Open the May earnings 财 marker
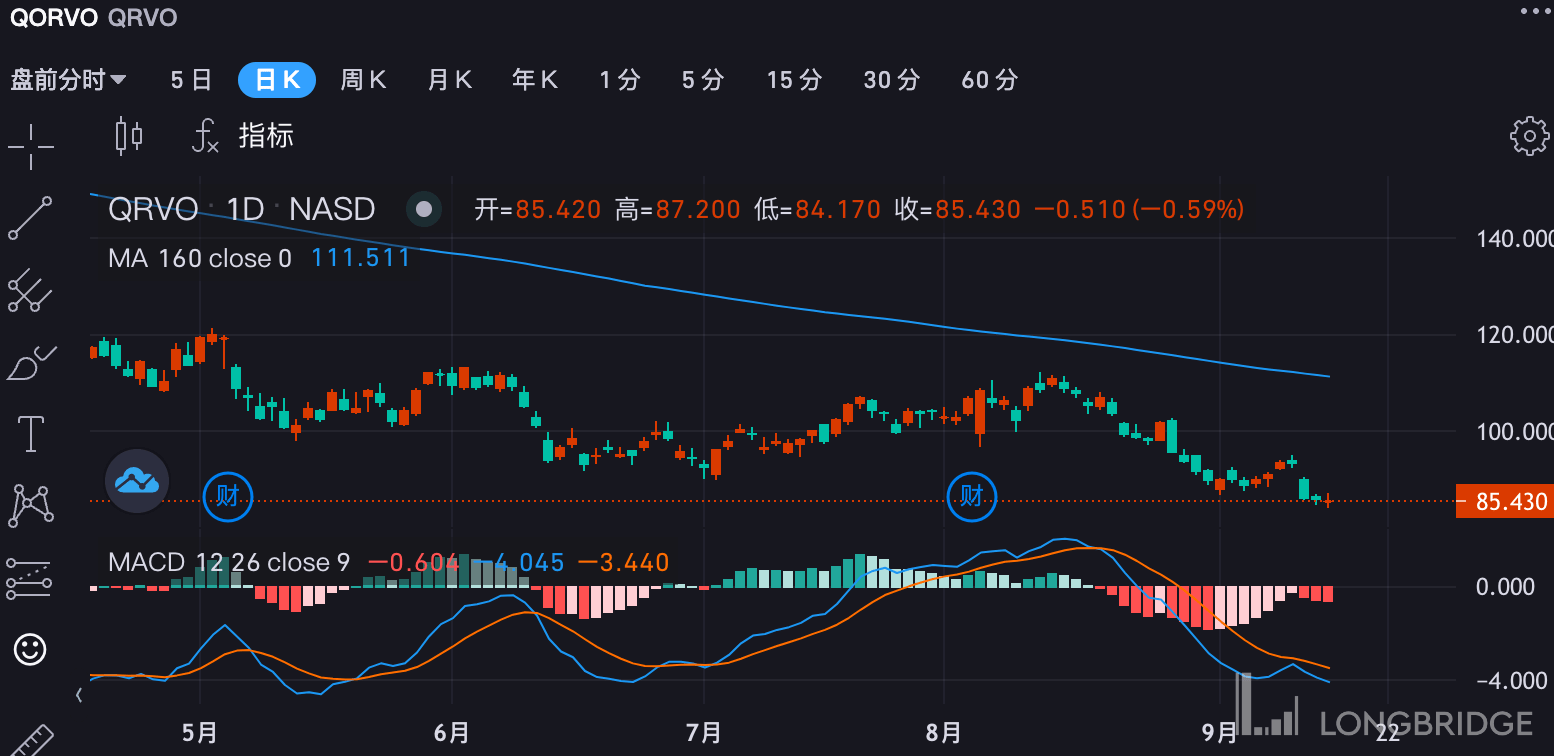This screenshot has width=1554, height=756. pos(227,495)
